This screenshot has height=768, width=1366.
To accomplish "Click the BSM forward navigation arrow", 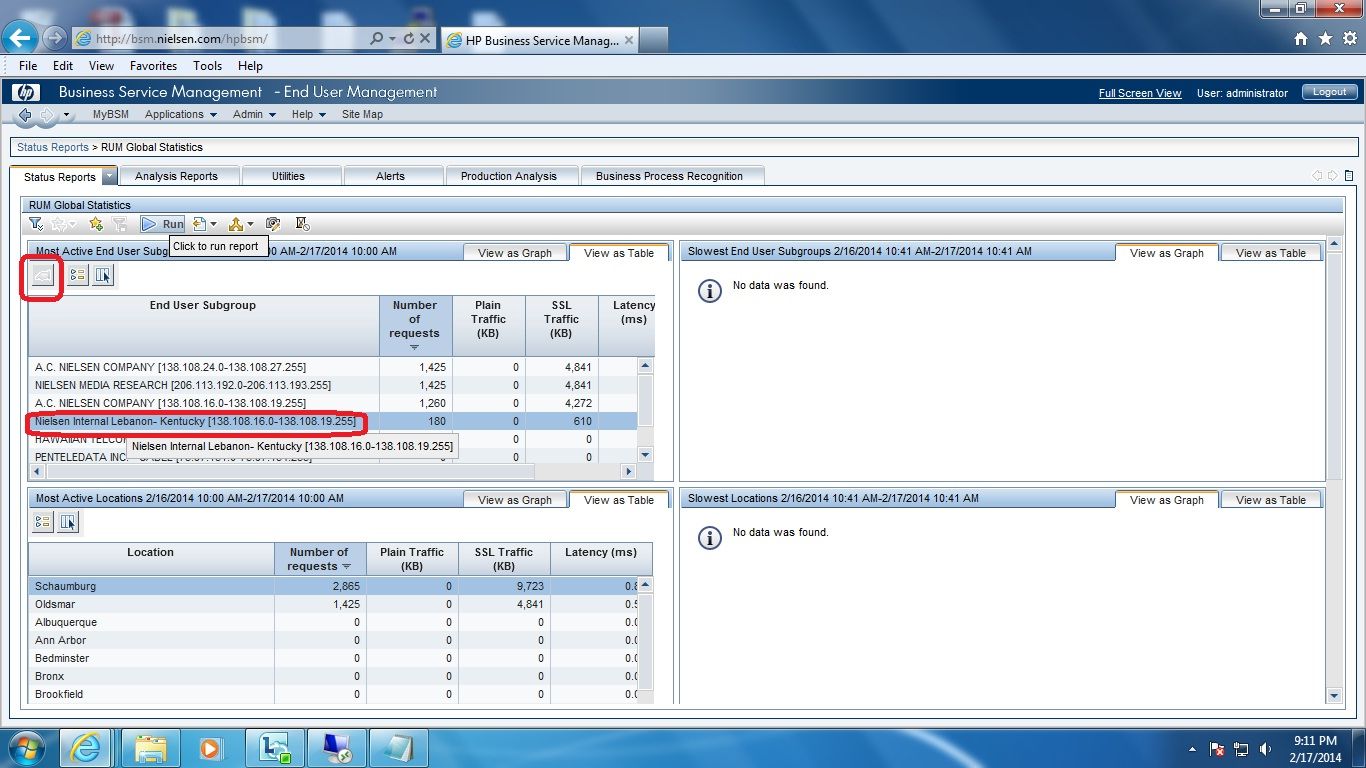I will tap(47, 115).
